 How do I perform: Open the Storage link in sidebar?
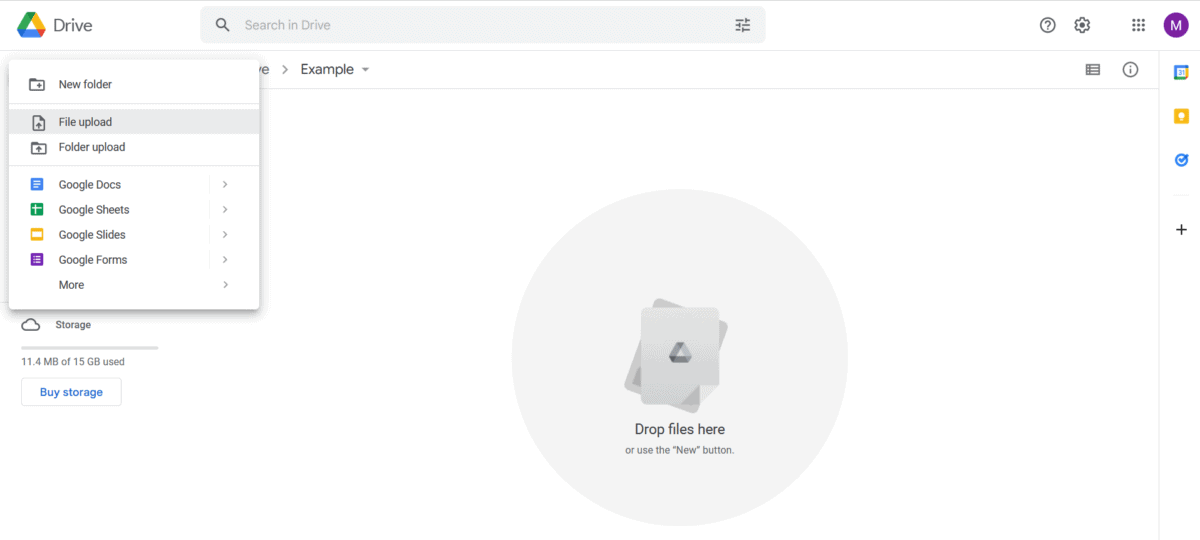(x=73, y=325)
